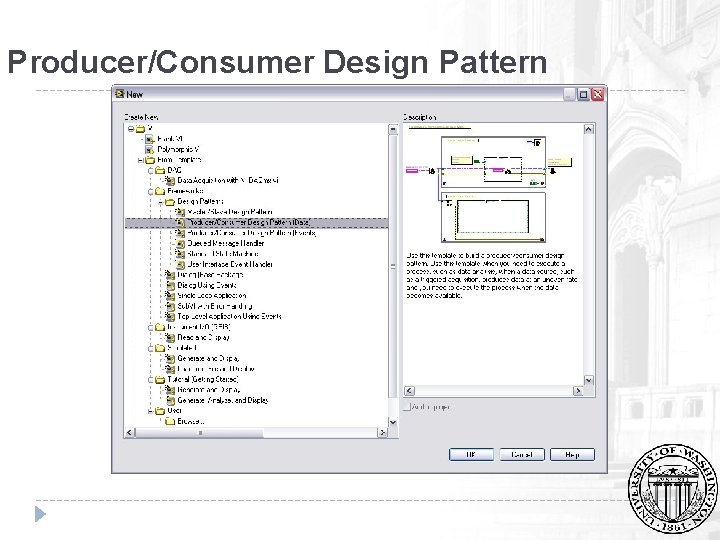Select the Read and Display template icon
The height and width of the screenshot is (540, 720).
[170, 338]
